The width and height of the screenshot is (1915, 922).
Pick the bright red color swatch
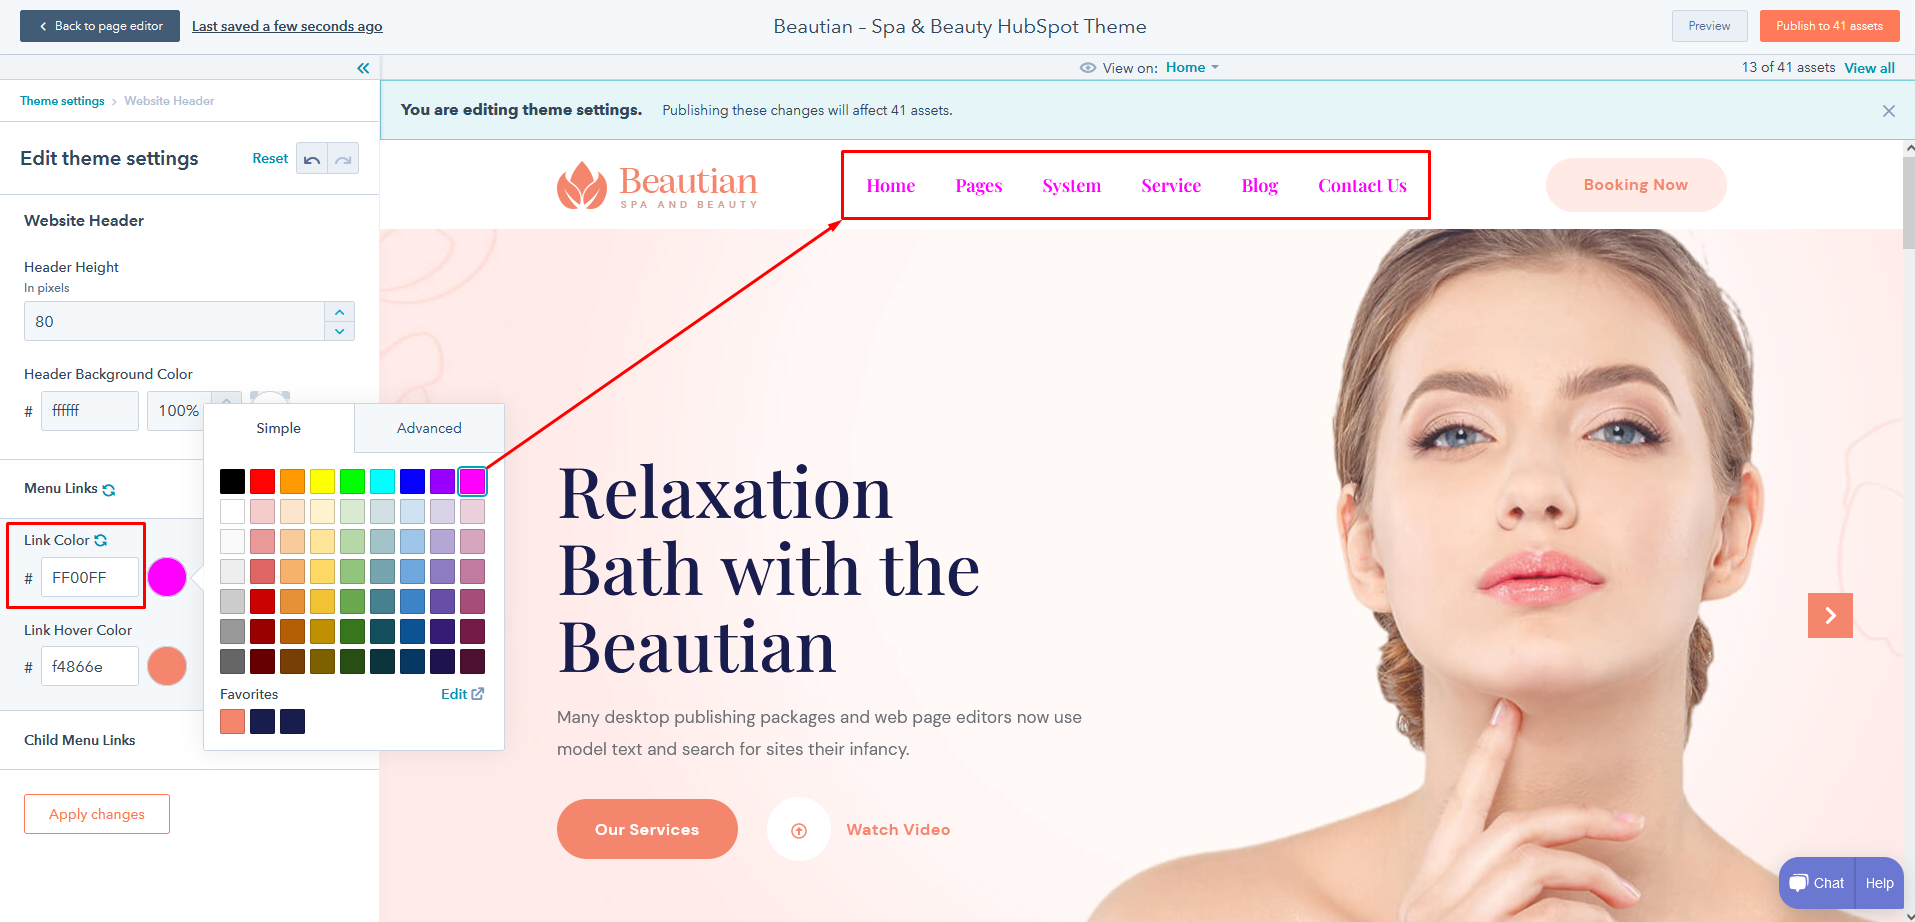point(263,482)
